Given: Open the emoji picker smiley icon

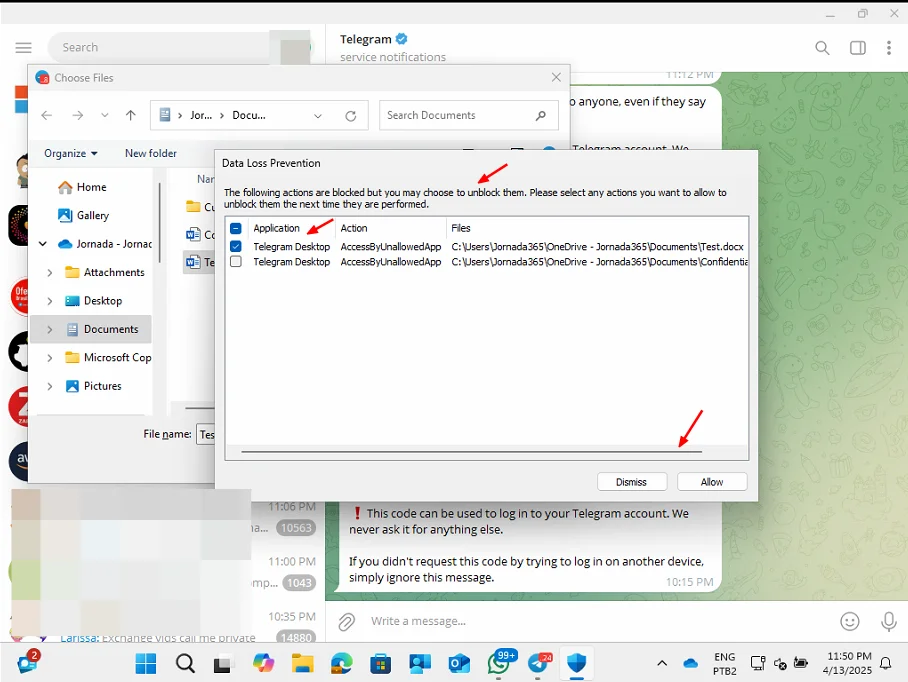Looking at the screenshot, I should click(x=850, y=621).
